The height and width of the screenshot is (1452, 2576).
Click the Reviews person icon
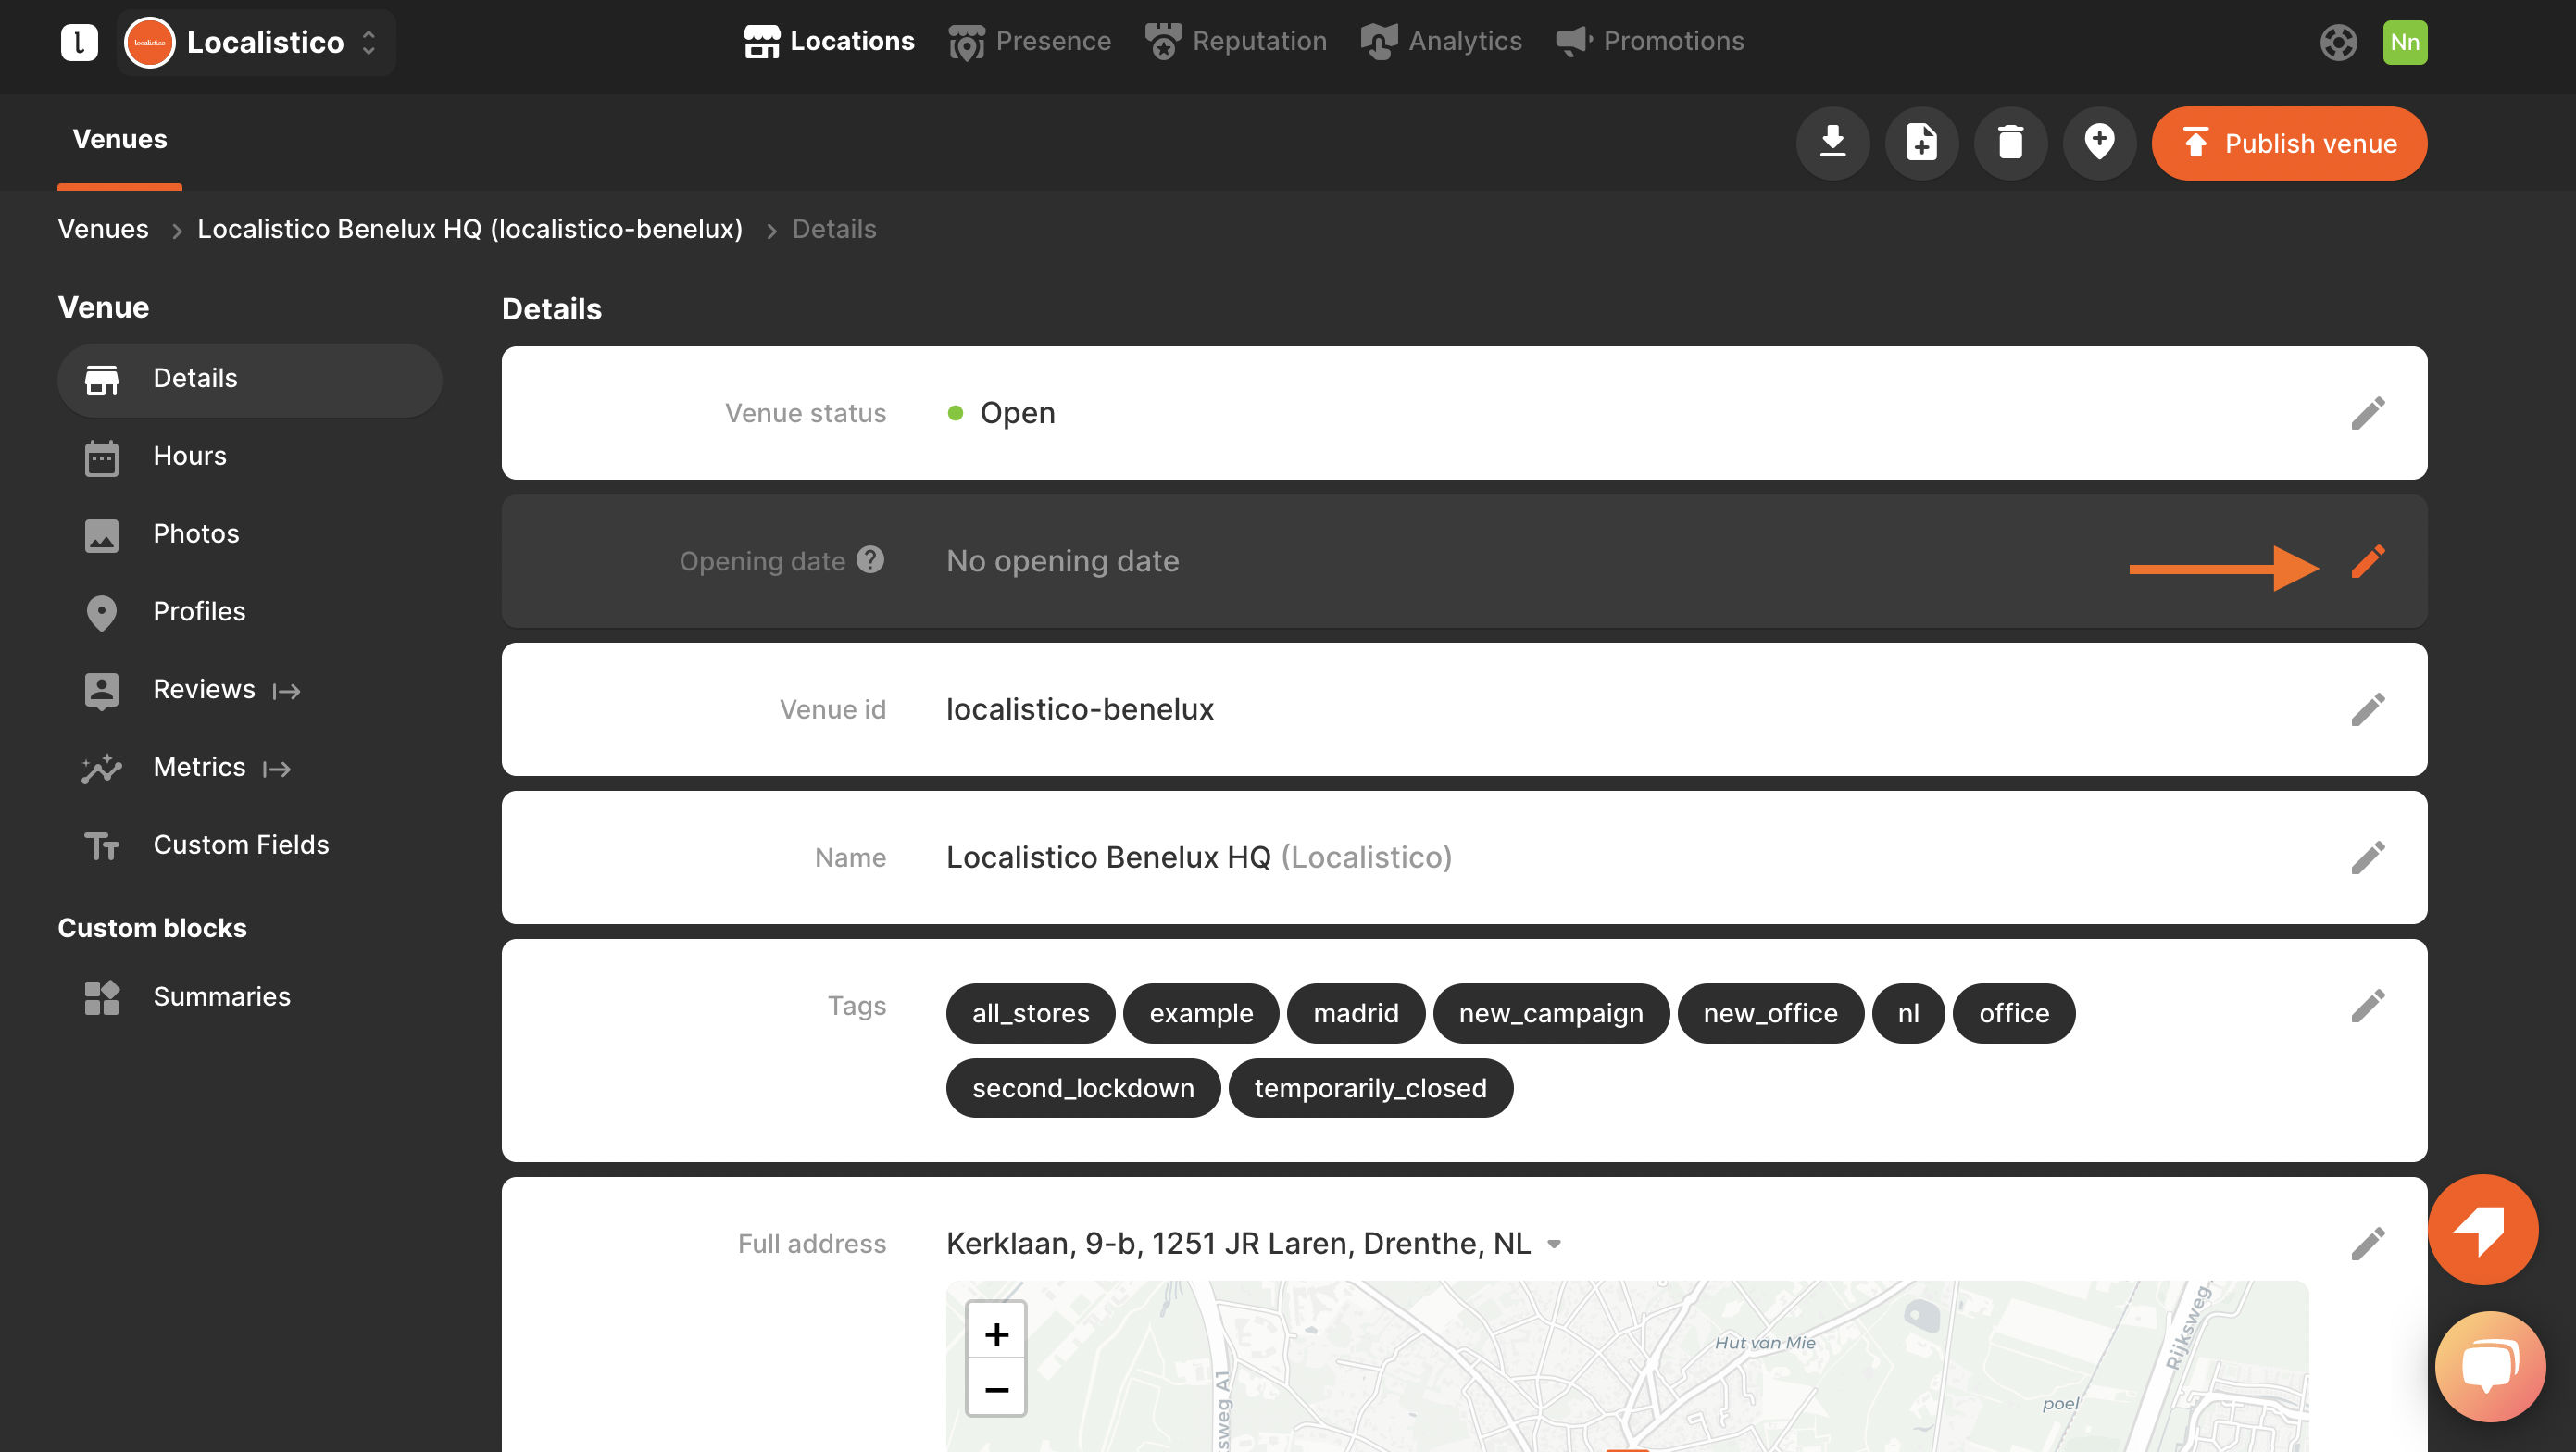point(101,691)
